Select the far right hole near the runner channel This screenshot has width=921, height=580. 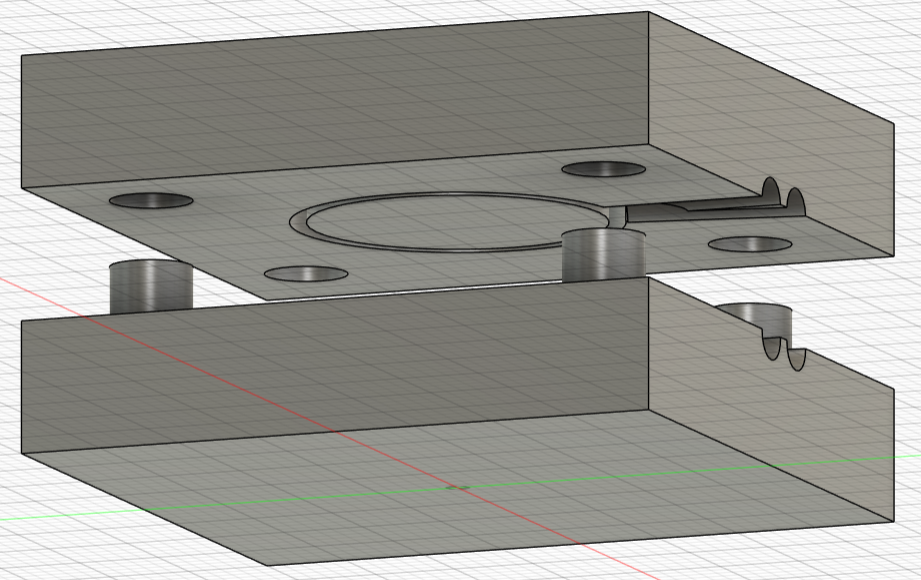pyautogui.click(x=750, y=244)
